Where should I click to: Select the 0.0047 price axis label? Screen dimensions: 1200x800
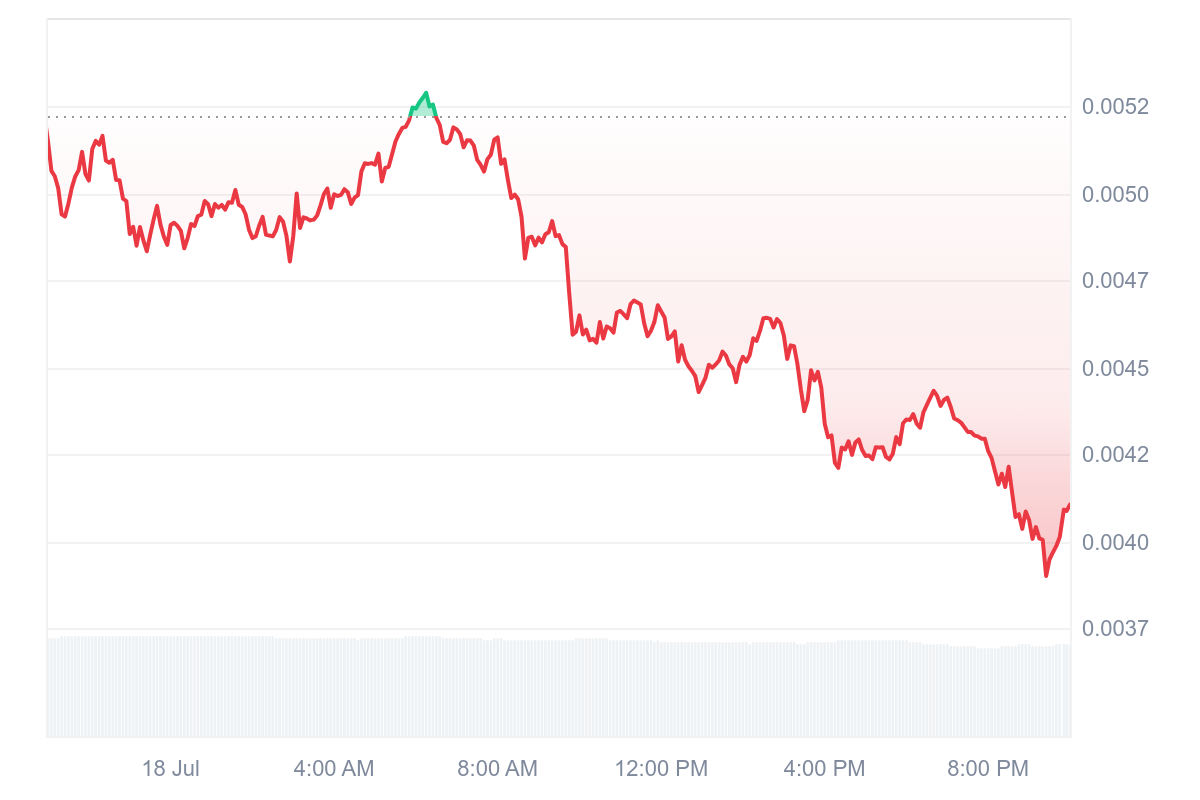tap(1115, 281)
